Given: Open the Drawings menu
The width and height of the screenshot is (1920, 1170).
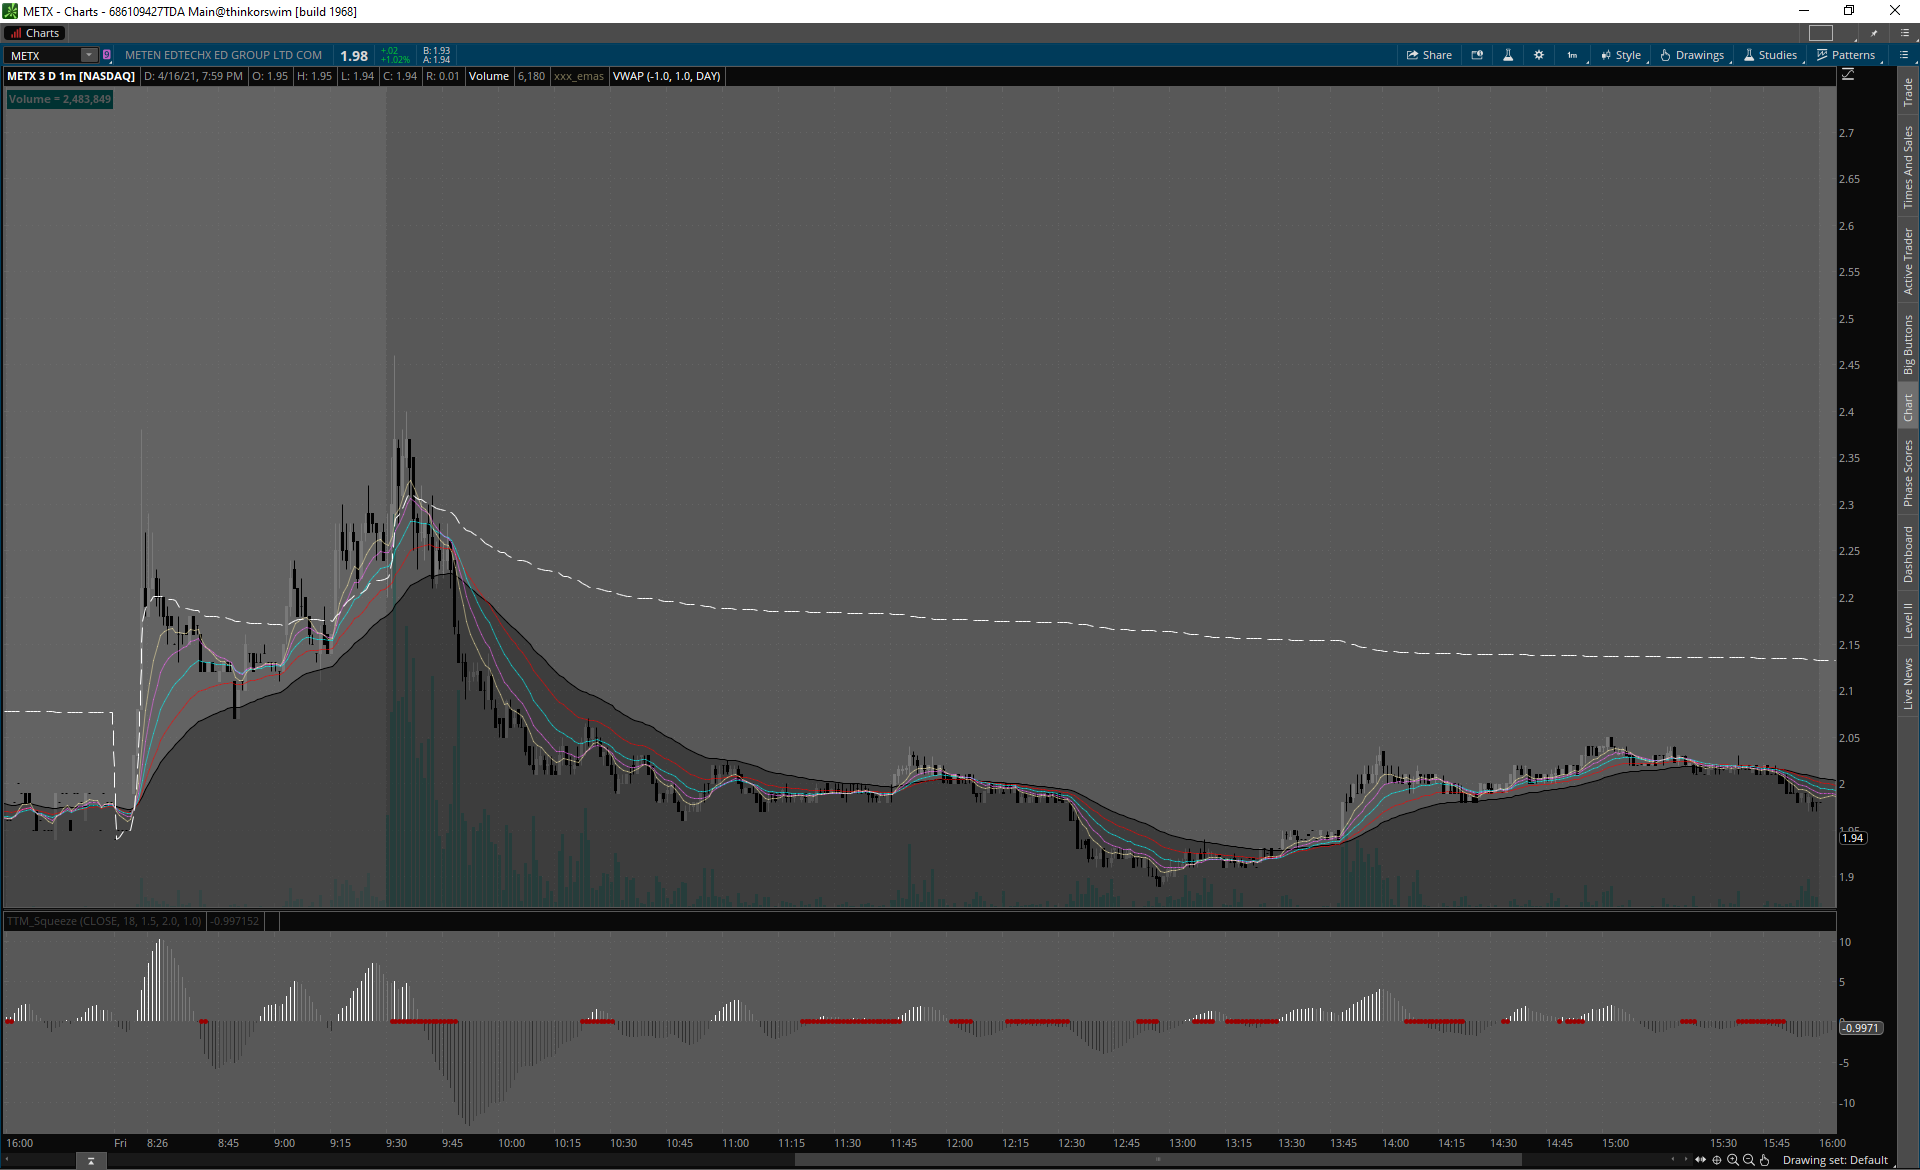Looking at the screenshot, I should [1692, 55].
